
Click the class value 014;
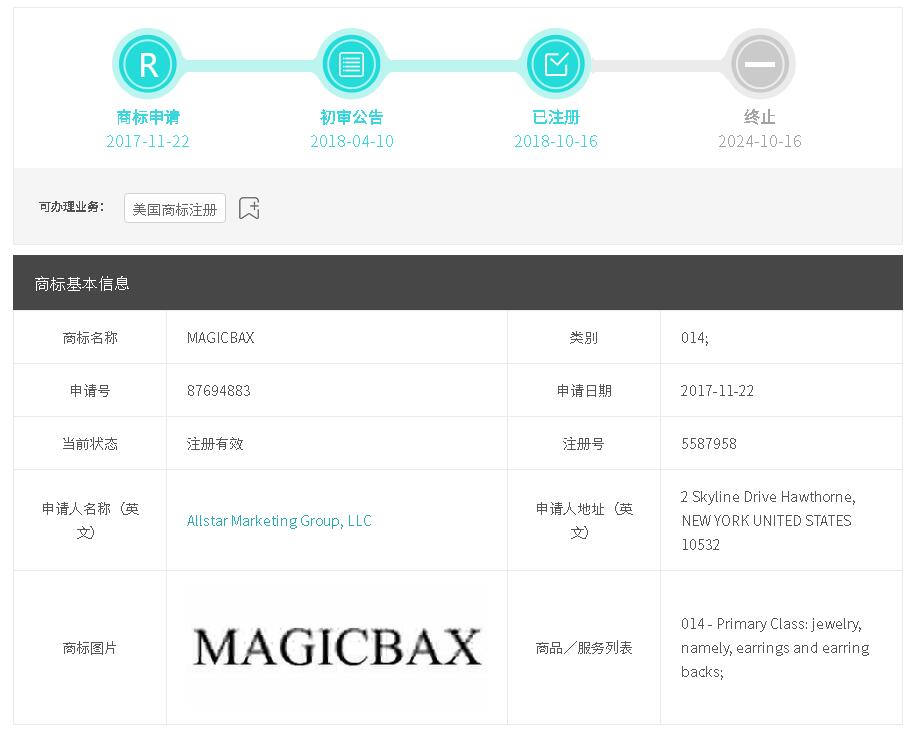click(x=694, y=338)
